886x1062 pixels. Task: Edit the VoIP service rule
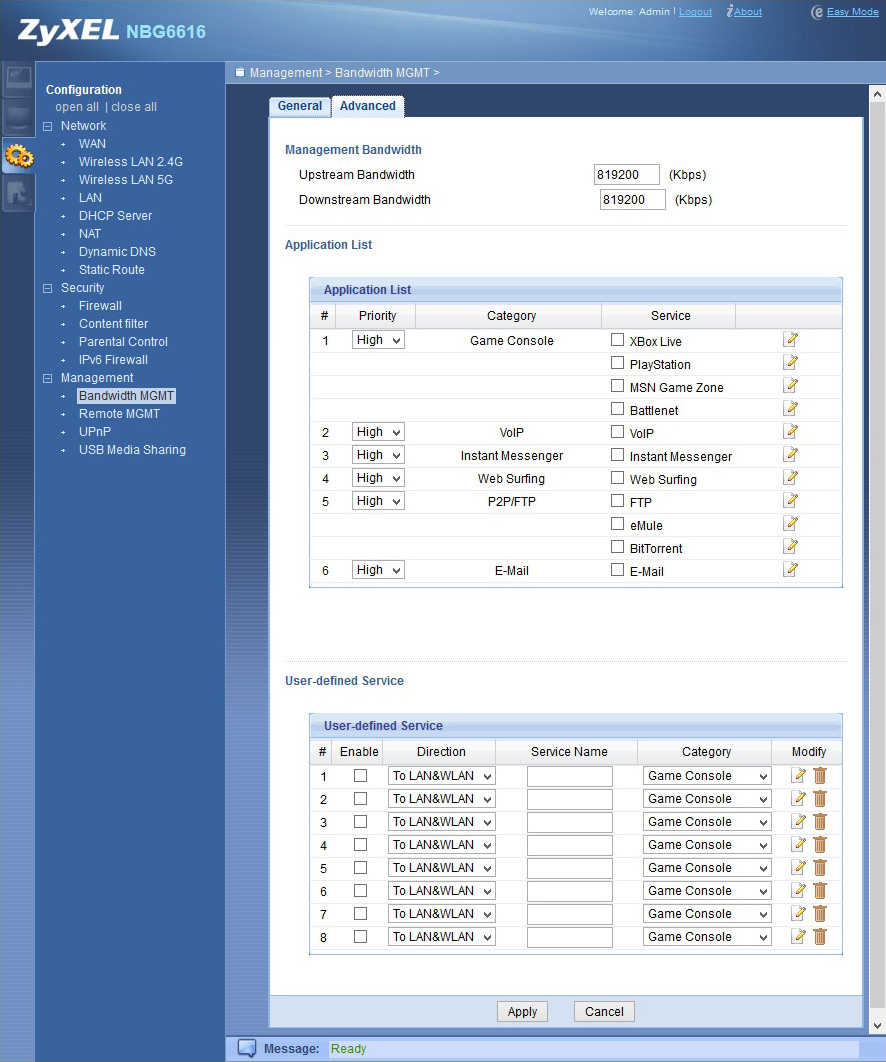[790, 432]
